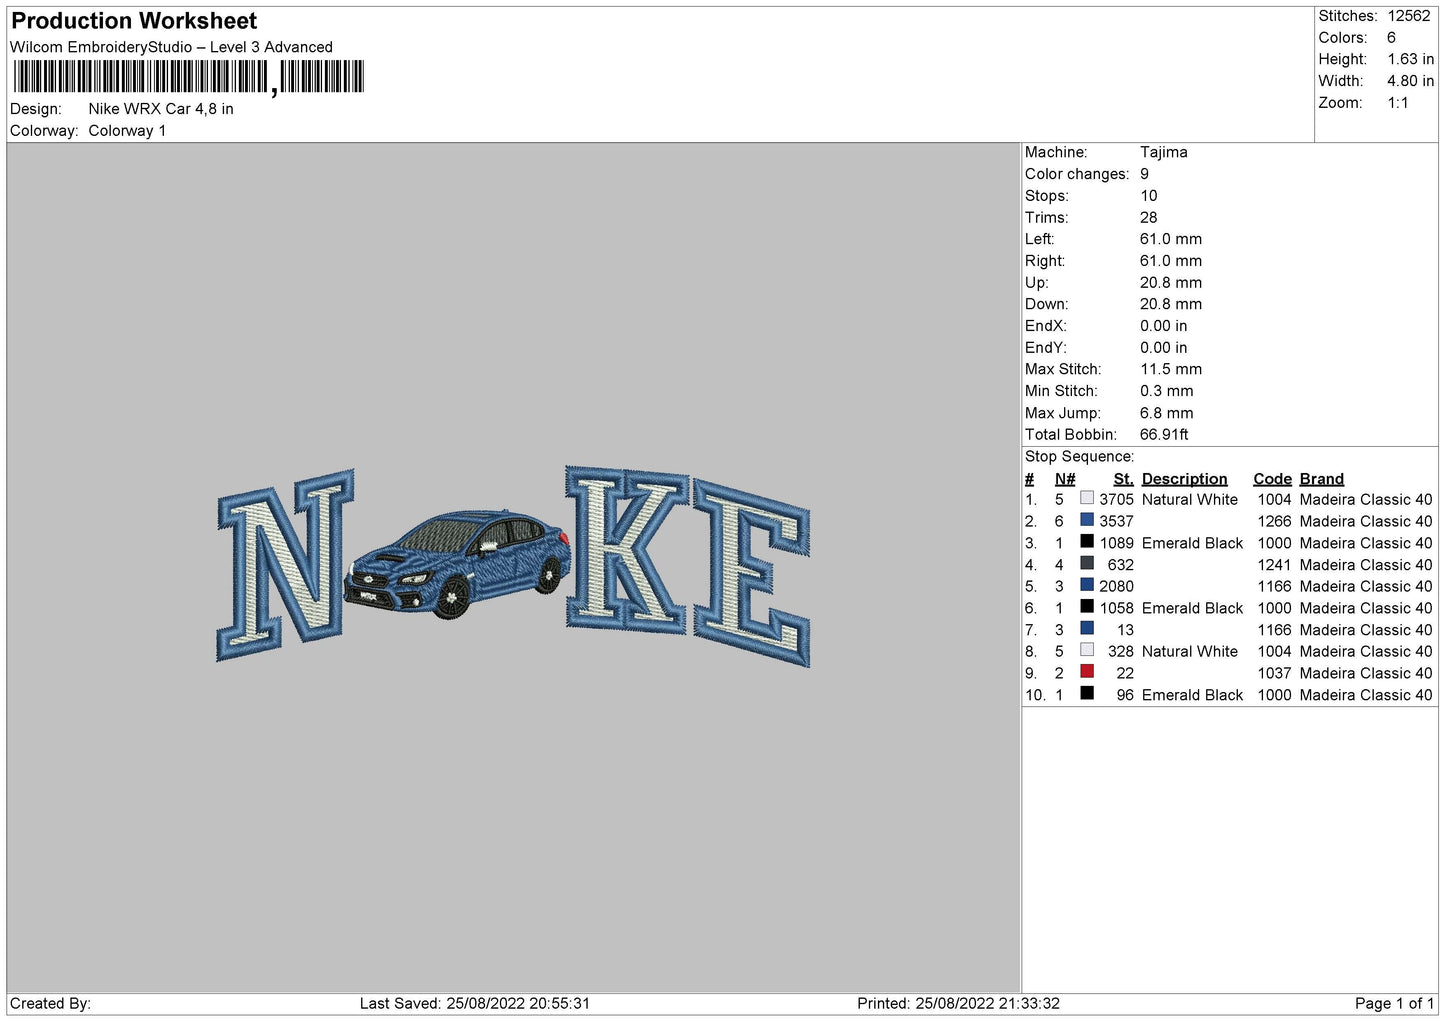Click the 'N#' column header

tap(1065, 479)
